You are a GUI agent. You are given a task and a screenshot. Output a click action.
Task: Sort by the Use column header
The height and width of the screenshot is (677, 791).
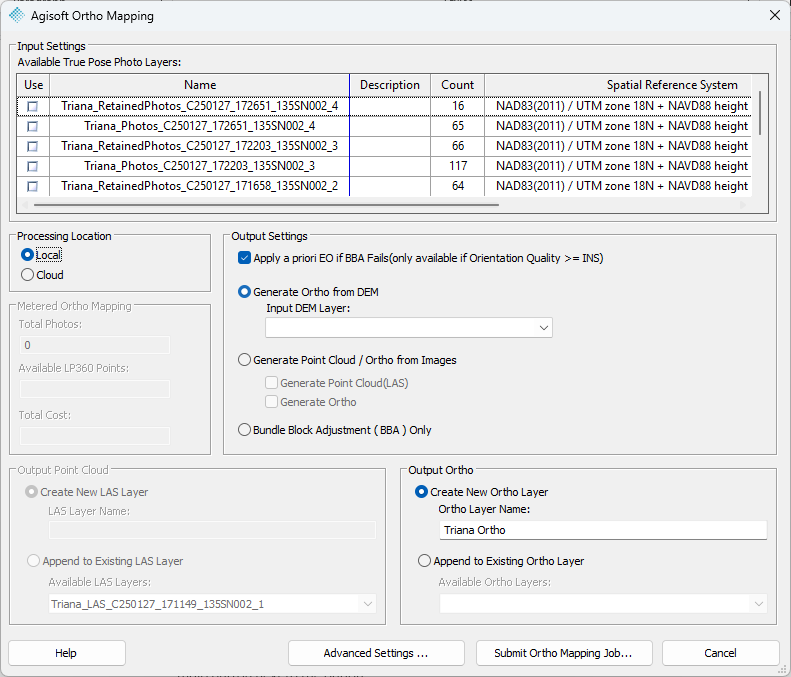click(33, 85)
